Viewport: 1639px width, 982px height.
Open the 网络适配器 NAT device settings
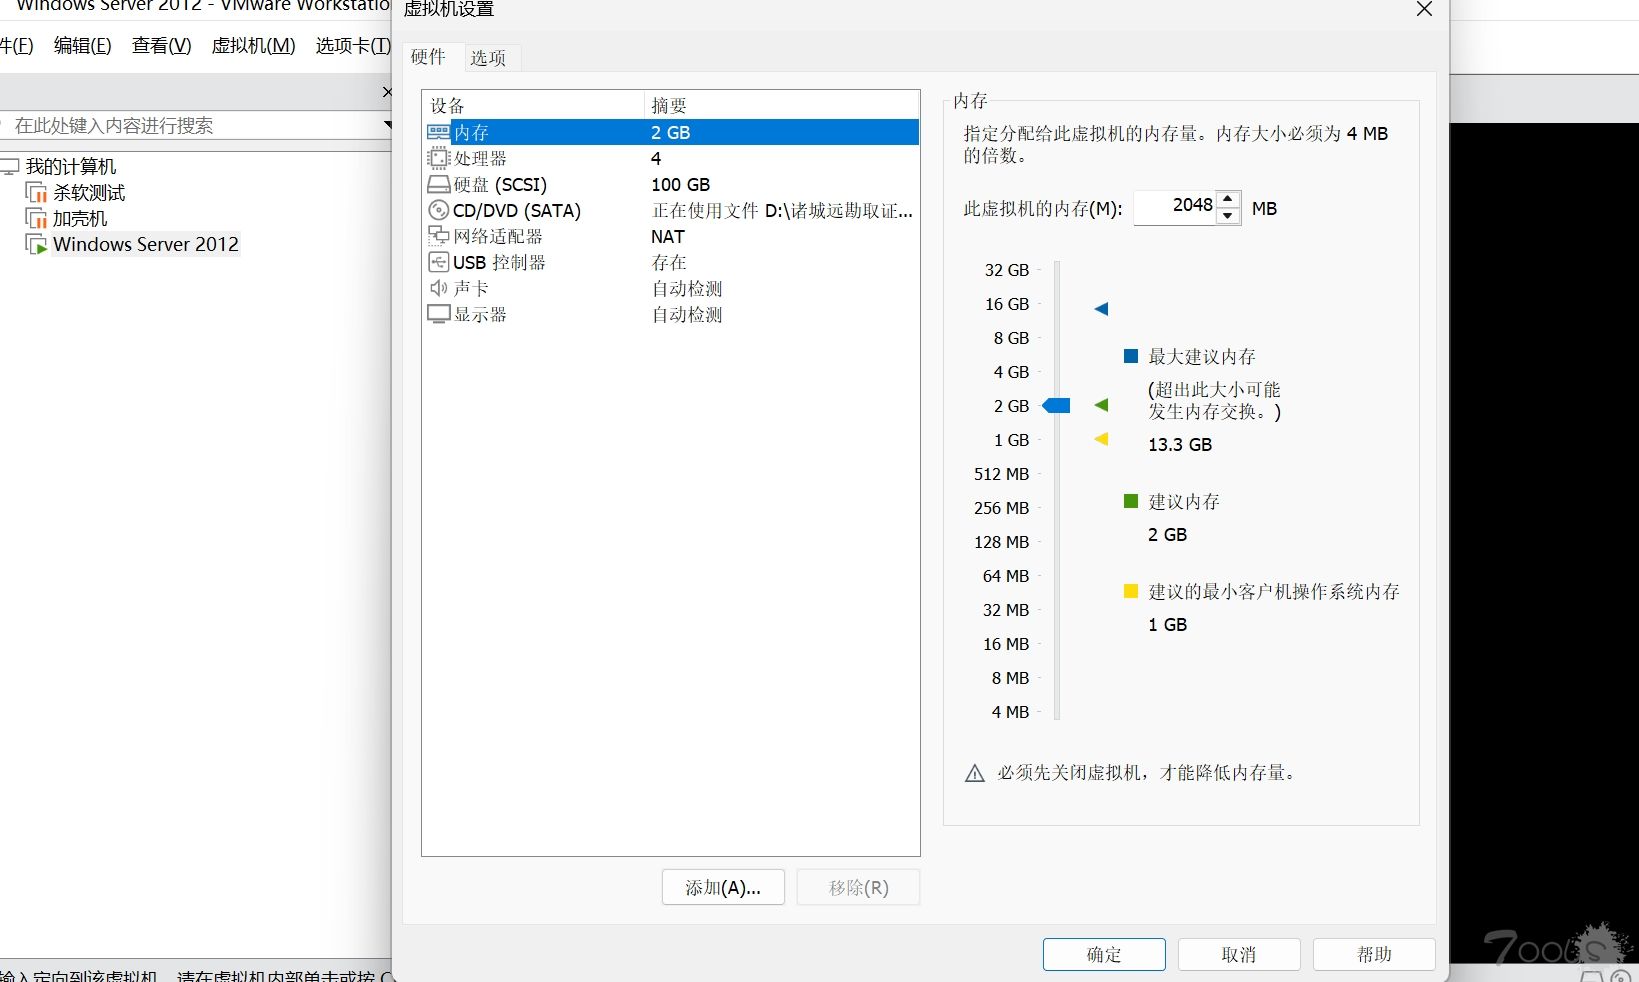[496, 236]
